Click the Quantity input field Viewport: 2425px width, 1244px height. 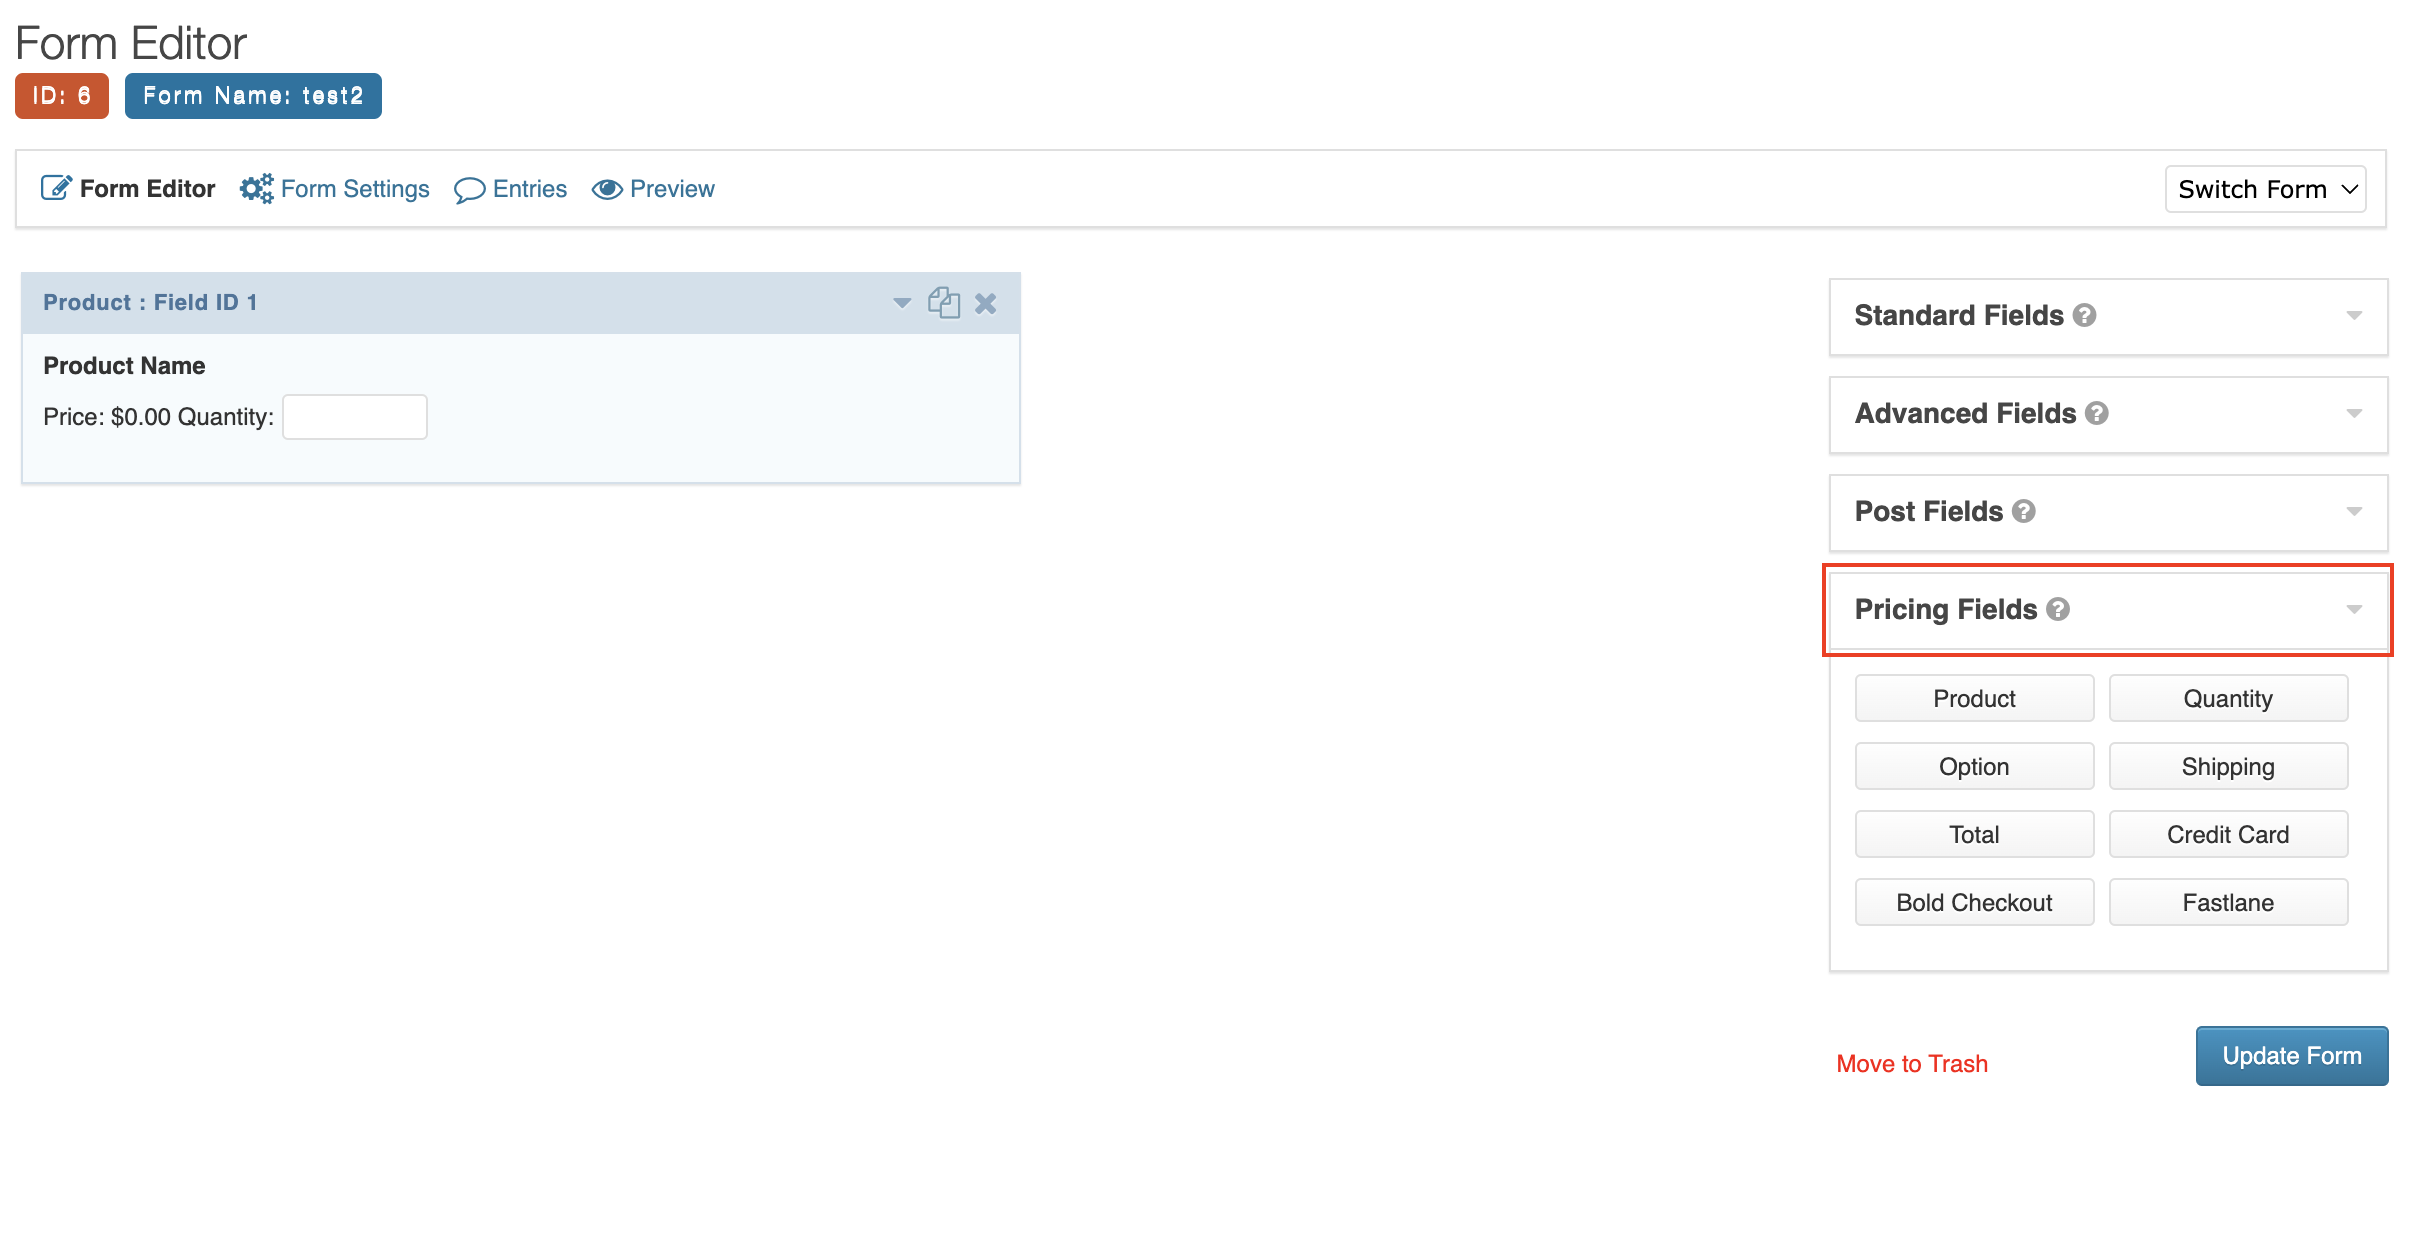354,416
